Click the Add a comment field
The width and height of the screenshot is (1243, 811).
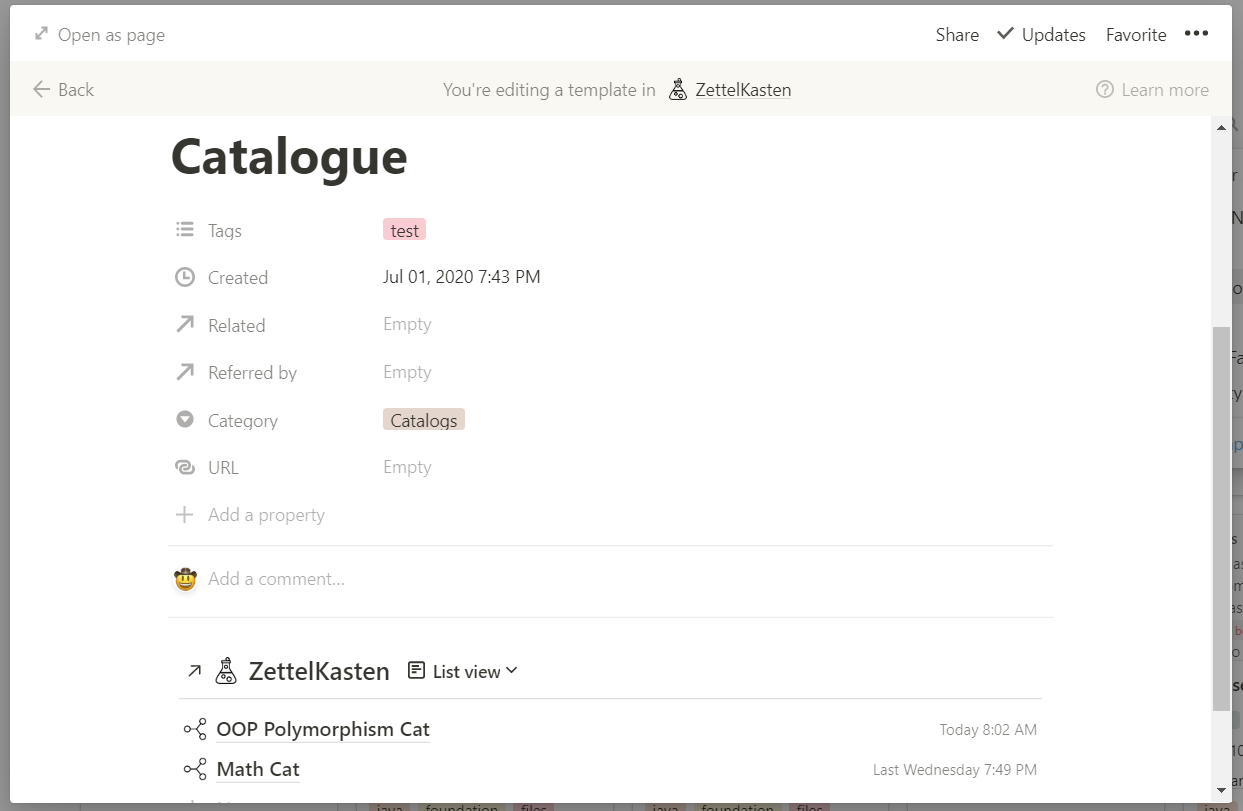276,579
